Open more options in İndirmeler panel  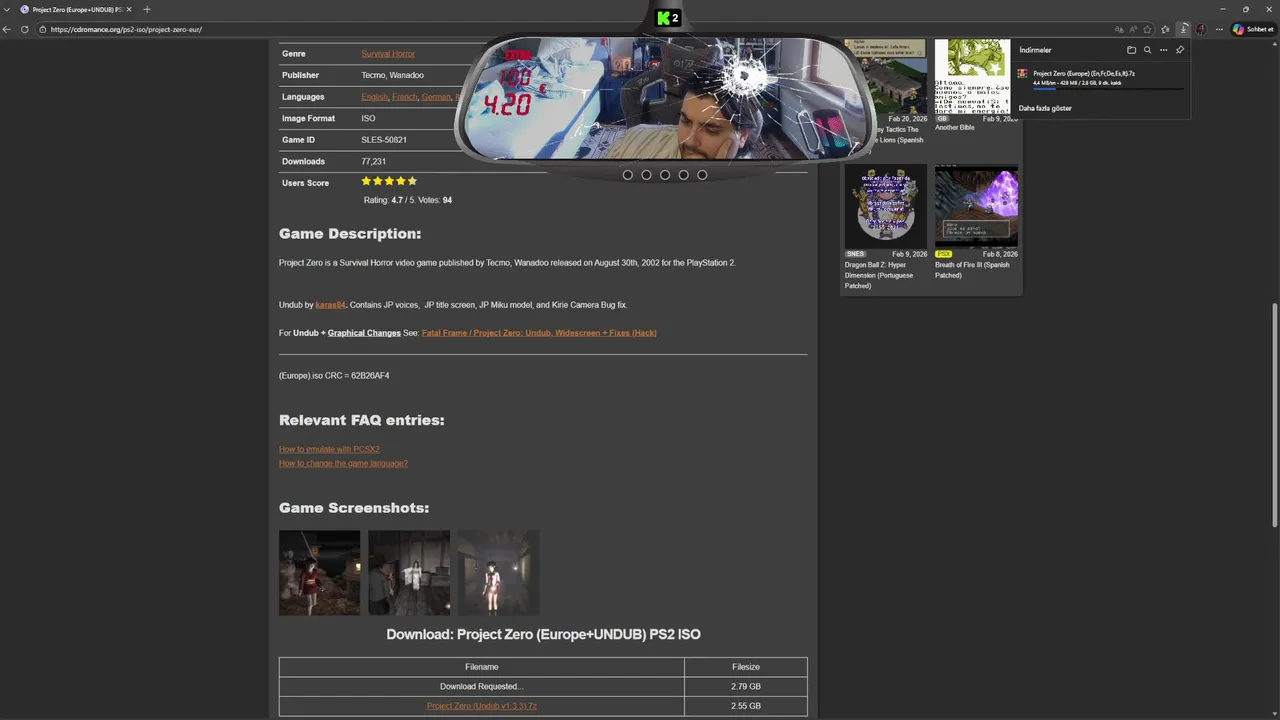coord(1163,50)
